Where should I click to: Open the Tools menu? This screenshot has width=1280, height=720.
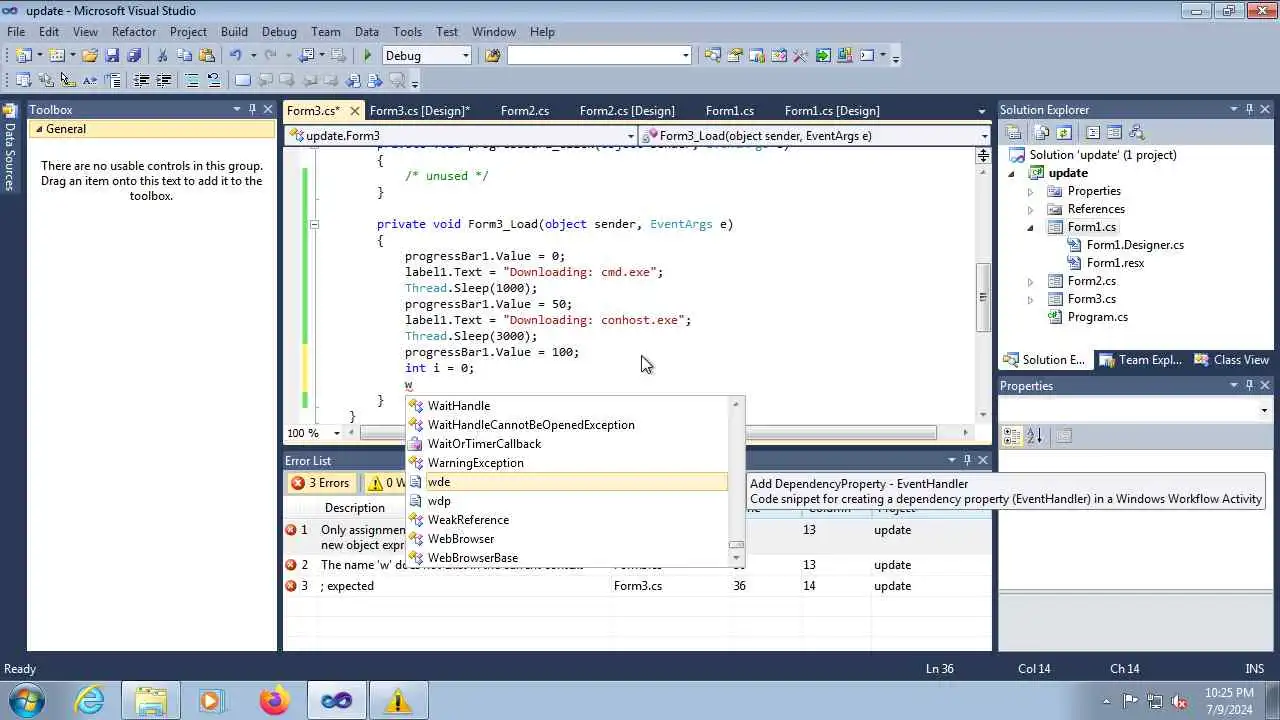click(407, 32)
